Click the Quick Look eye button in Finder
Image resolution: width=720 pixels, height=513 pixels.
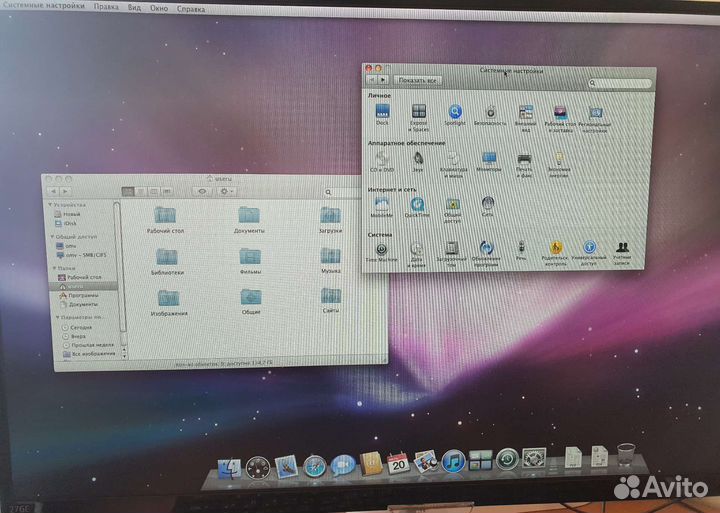tap(202, 191)
